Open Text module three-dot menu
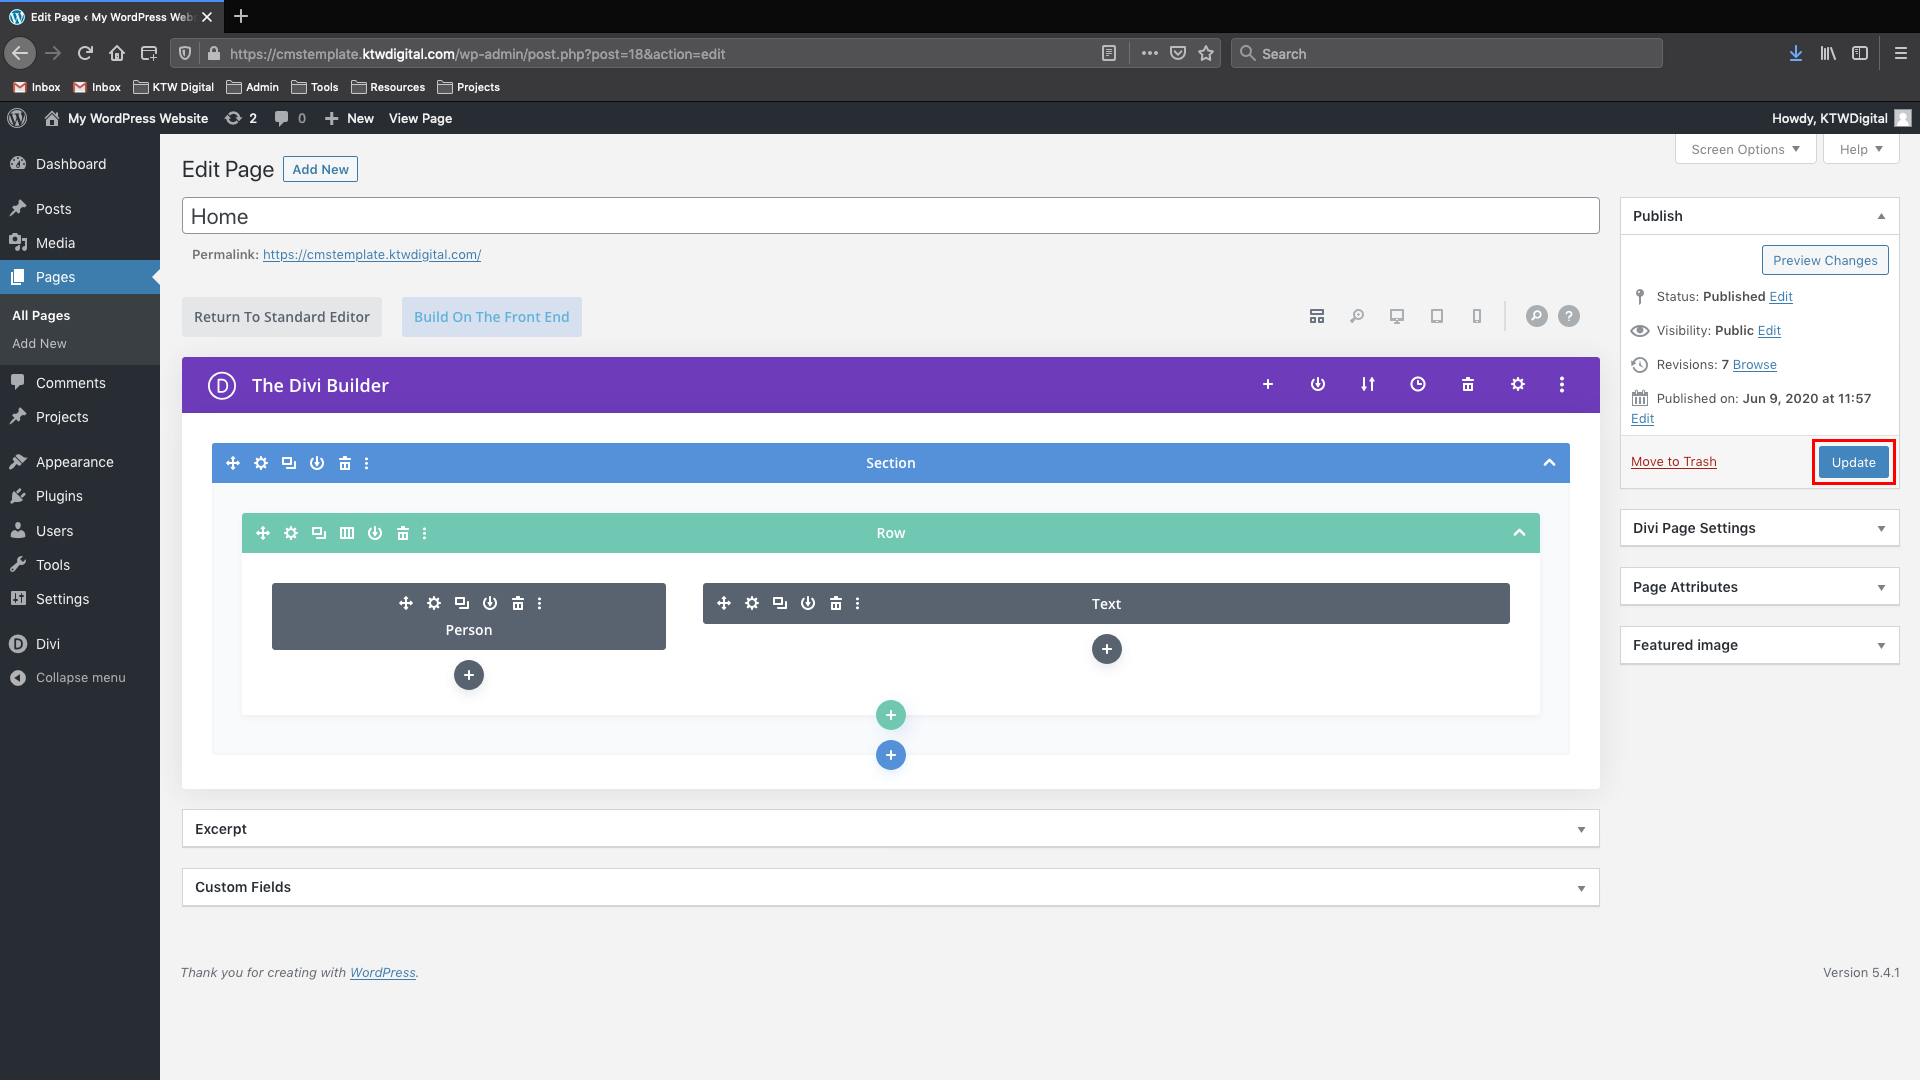Viewport: 1920px width, 1080px height. click(x=858, y=603)
